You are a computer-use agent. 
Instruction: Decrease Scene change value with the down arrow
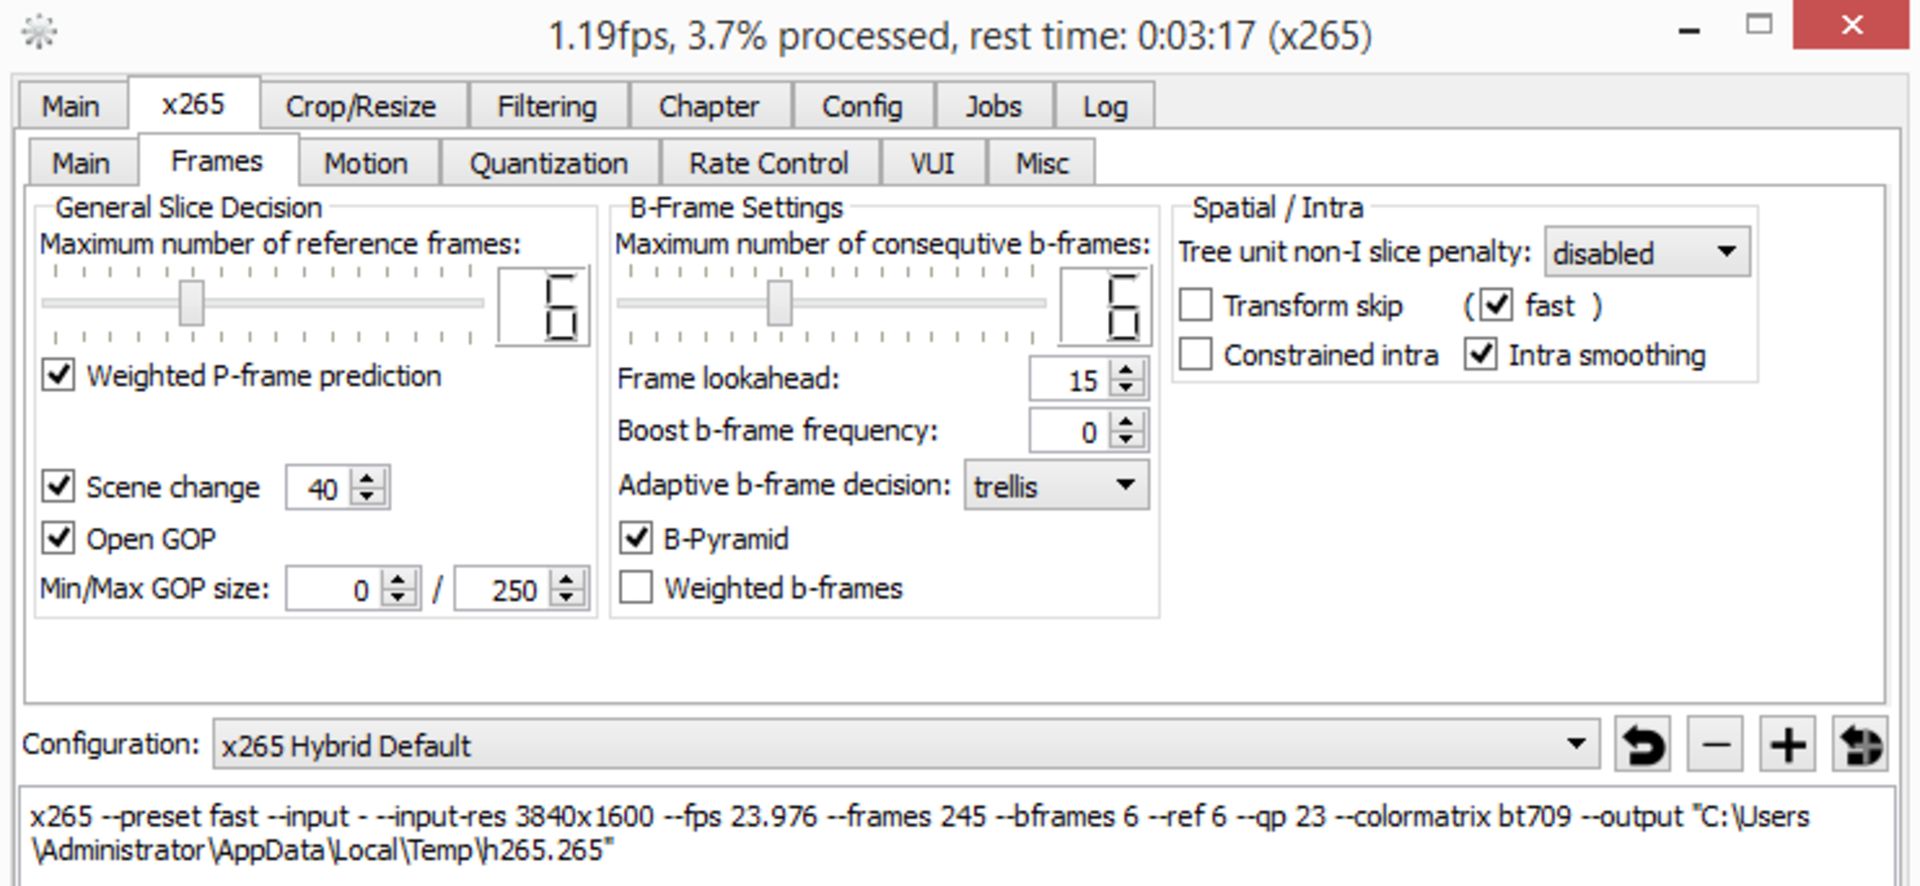pos(367,497)
